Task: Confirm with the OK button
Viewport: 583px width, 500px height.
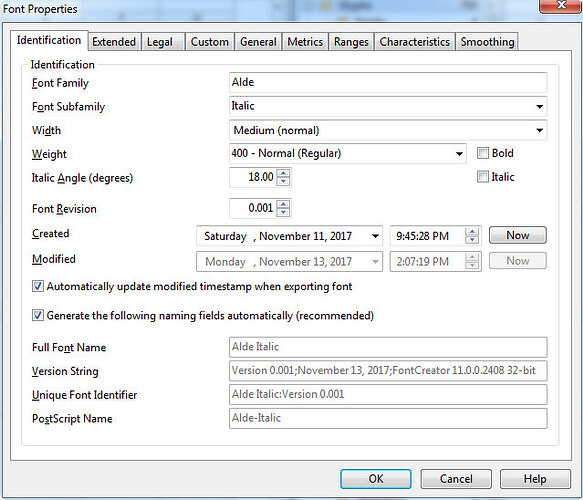Action: pos(376,479)
